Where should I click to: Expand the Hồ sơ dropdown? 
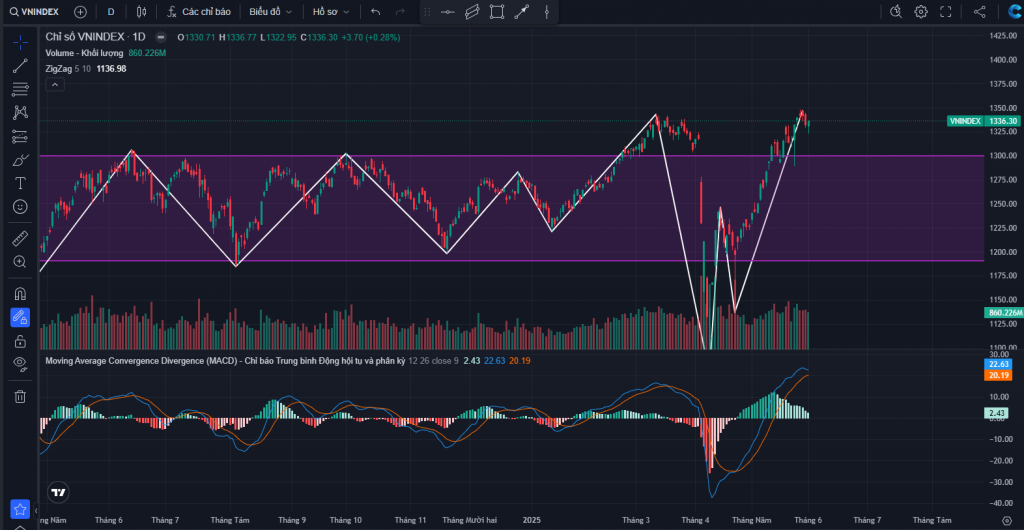tap(330, 12)
